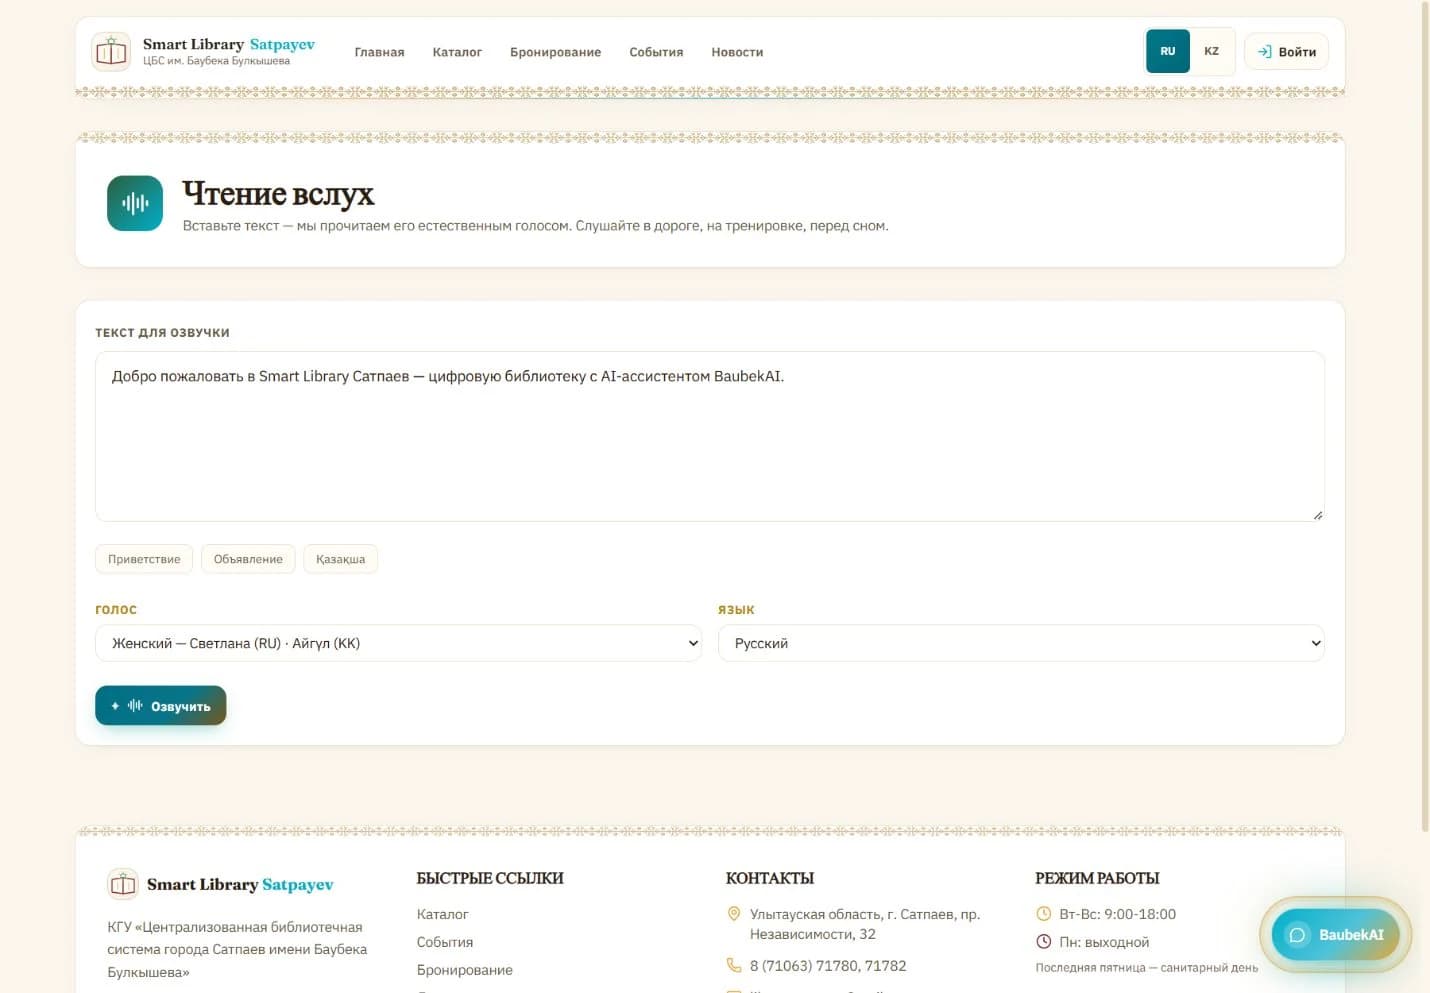The image size is (1430, 993).
Task: Click the Пн: выходной text
Action: click(x=1104, y=942)
